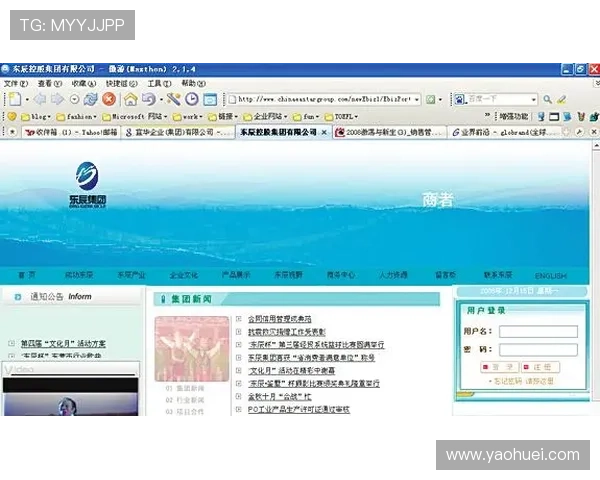This screenshot has height=480, width=600.
Task: Click the black window icon beside 增强功能
Action: pyautogui.click(x=554, y=117)
